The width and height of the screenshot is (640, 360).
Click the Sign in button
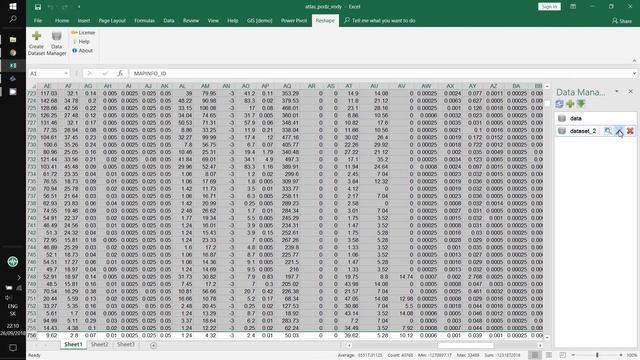pos(549,7)
